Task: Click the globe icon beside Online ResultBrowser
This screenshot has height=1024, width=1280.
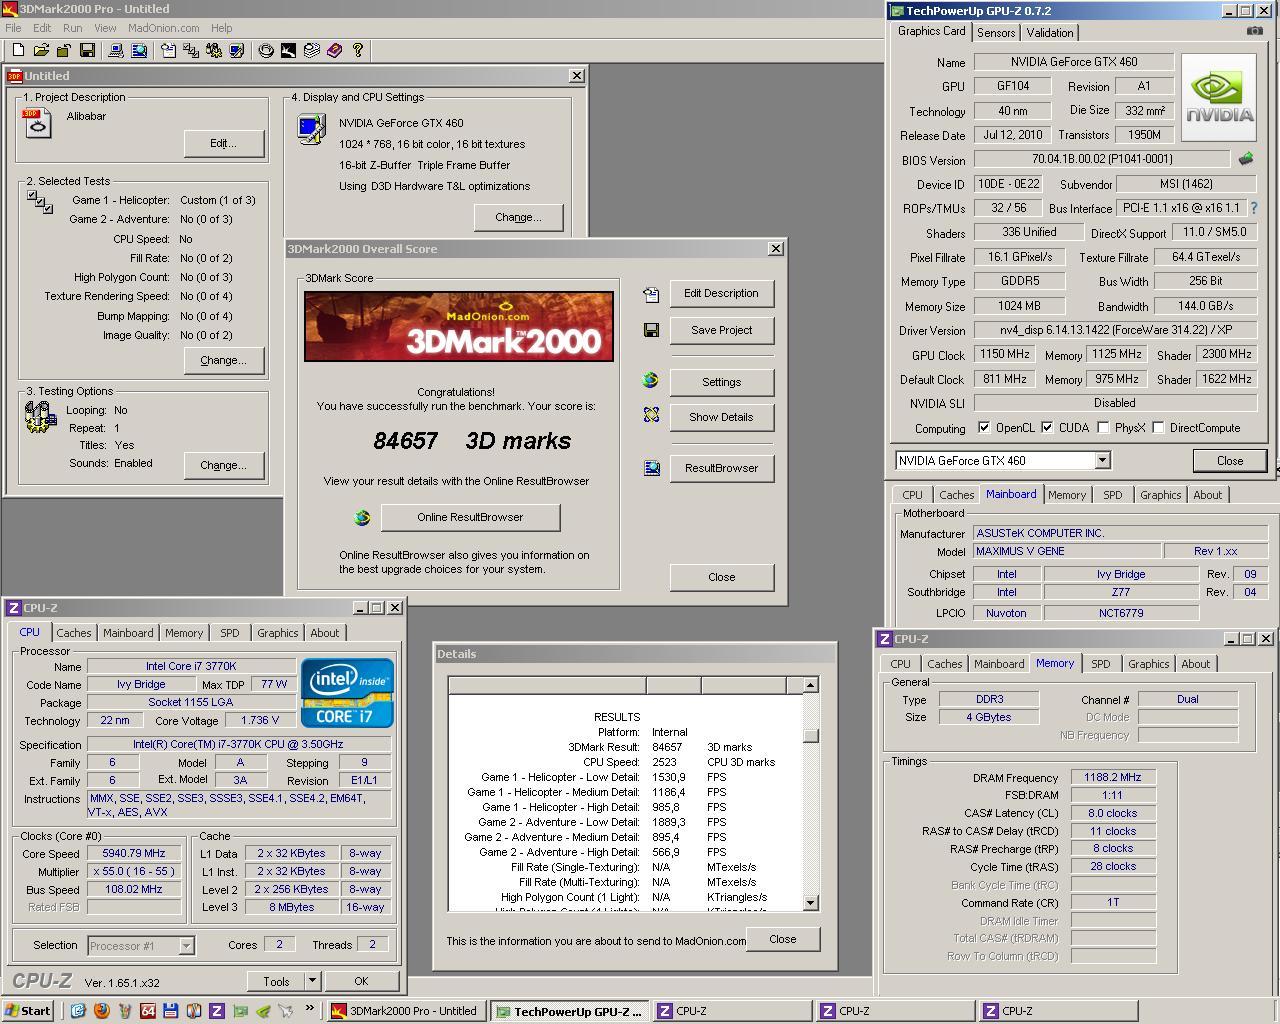Action: [x=362, y=517]
